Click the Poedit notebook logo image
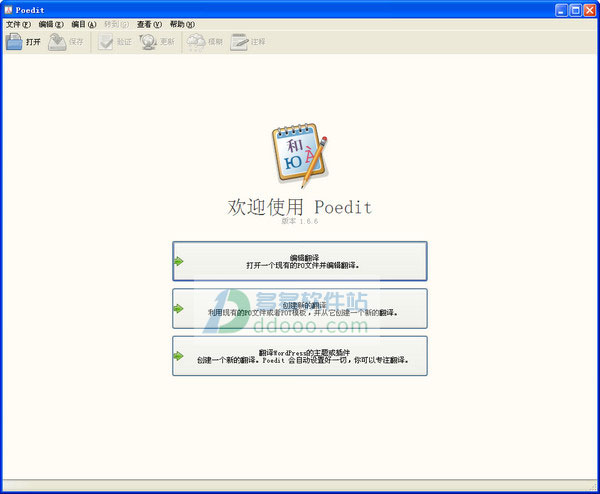This screenshot has height=494, width=600. (x=300, y=155)
